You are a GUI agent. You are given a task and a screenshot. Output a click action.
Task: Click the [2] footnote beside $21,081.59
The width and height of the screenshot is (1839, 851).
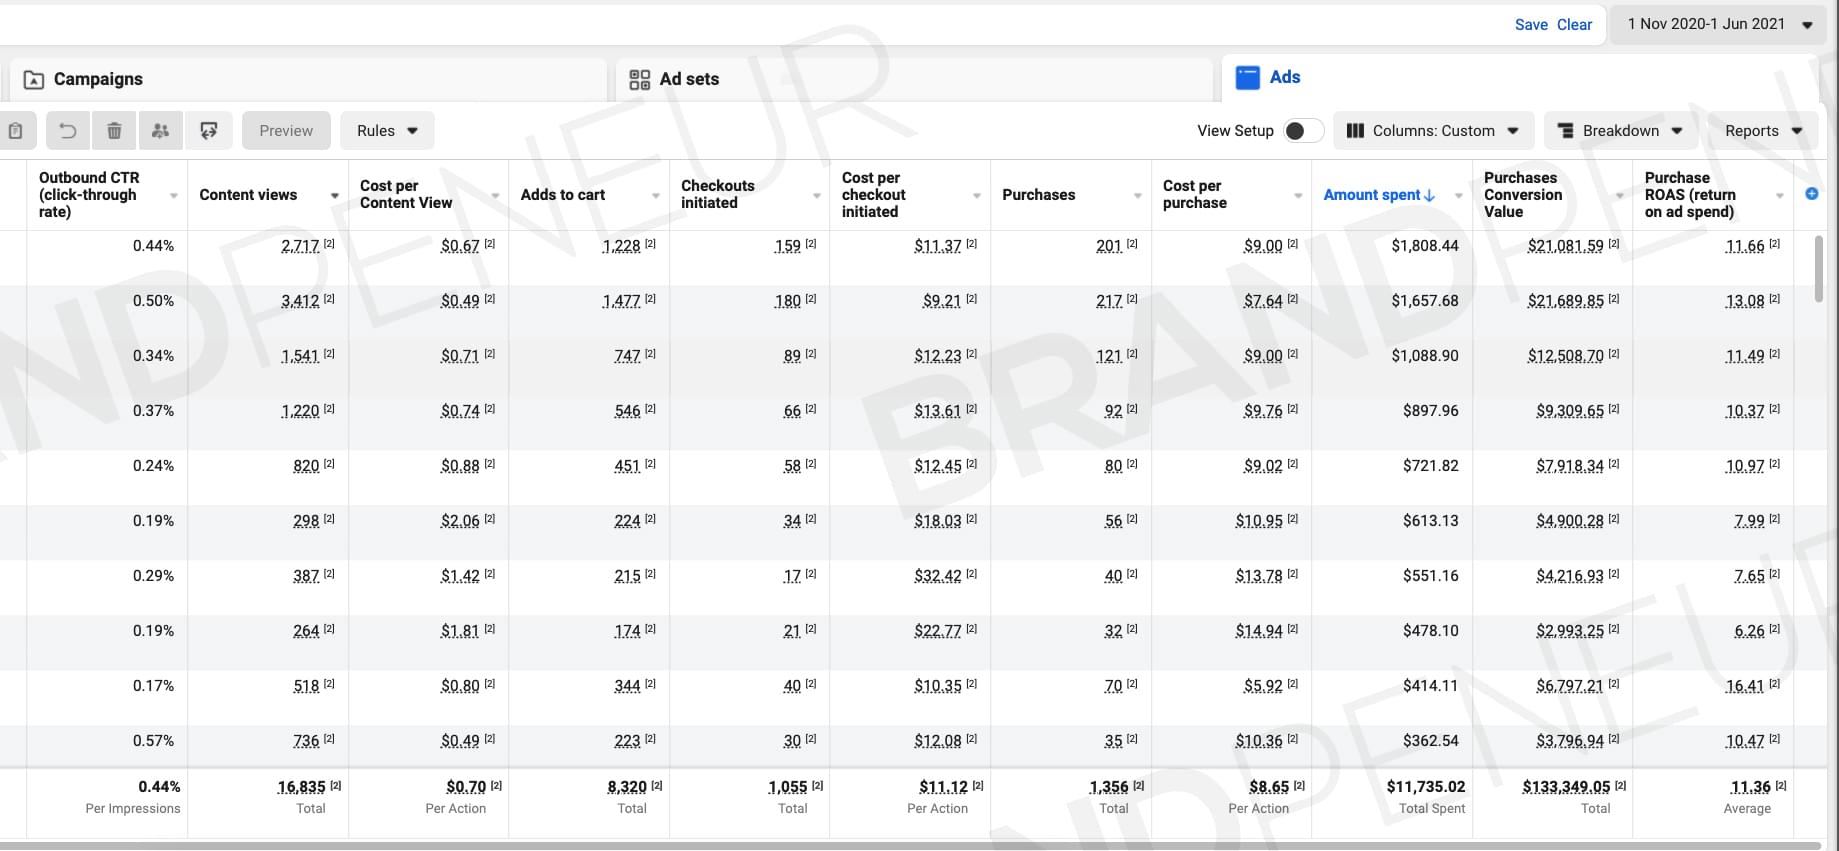pyautogui.click(x=1614, y=244)
